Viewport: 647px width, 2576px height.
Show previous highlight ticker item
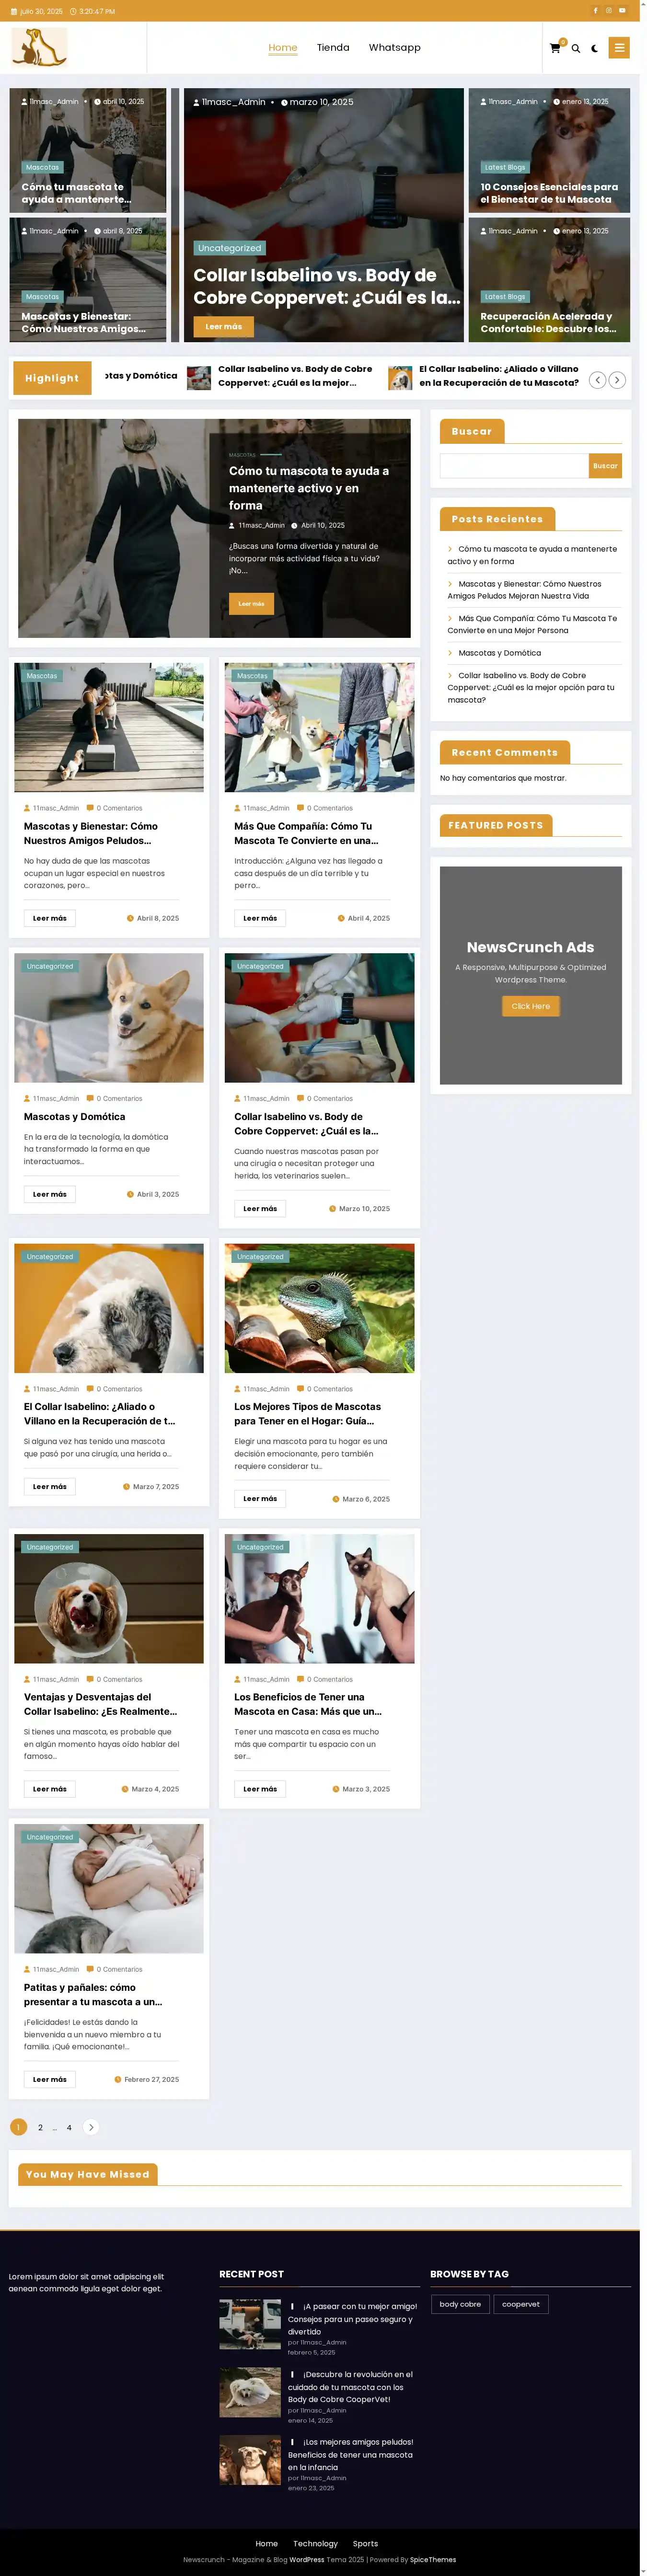pos(597,380)
